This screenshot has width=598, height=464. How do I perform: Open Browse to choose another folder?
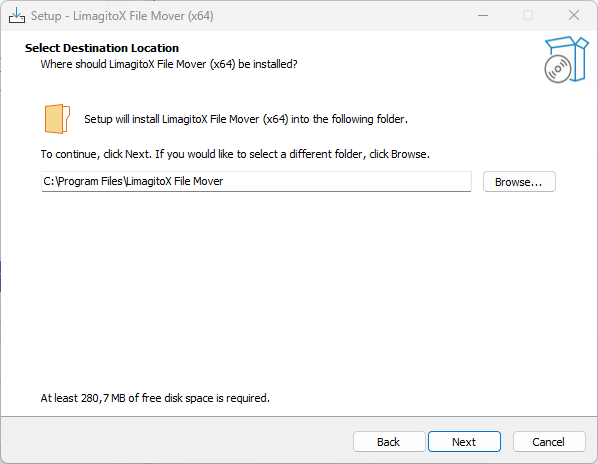click(x=519, y=181)
